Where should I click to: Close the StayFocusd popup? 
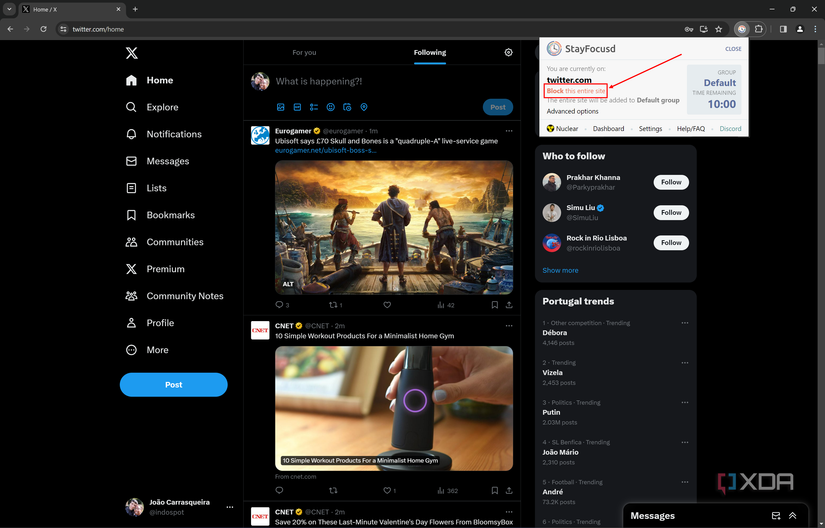pos(733,49)
